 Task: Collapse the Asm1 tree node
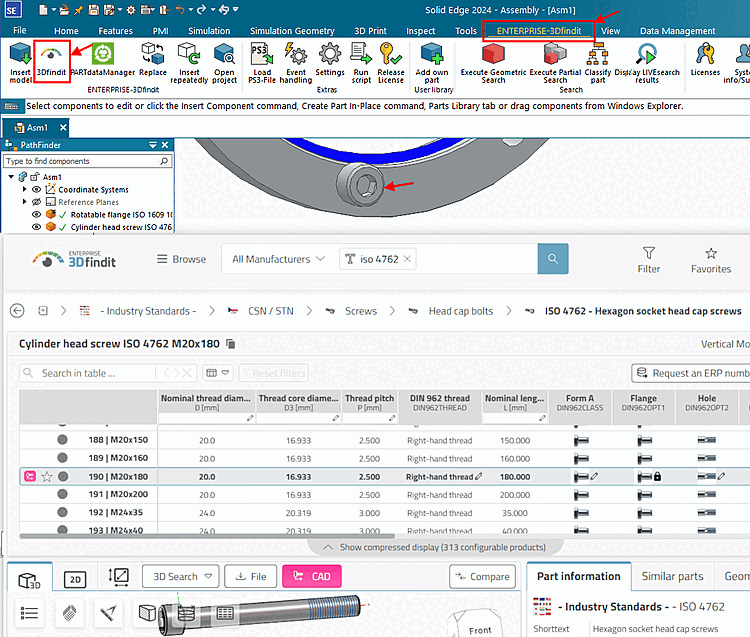(11, 177)
